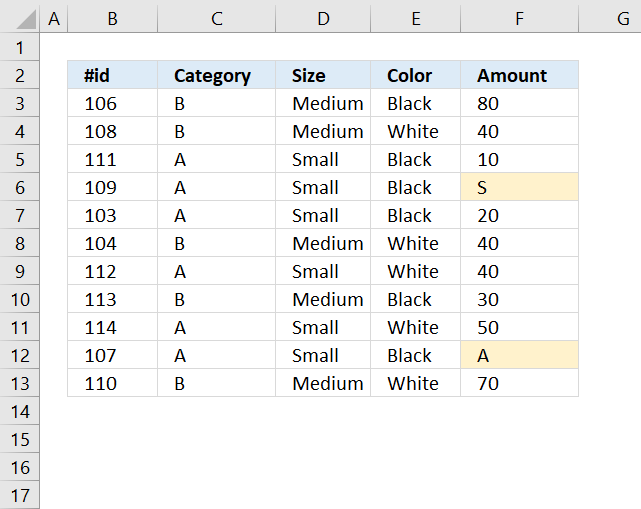Click row 13 header
Viewport: 641px width, 509px height.
[20, 383]
